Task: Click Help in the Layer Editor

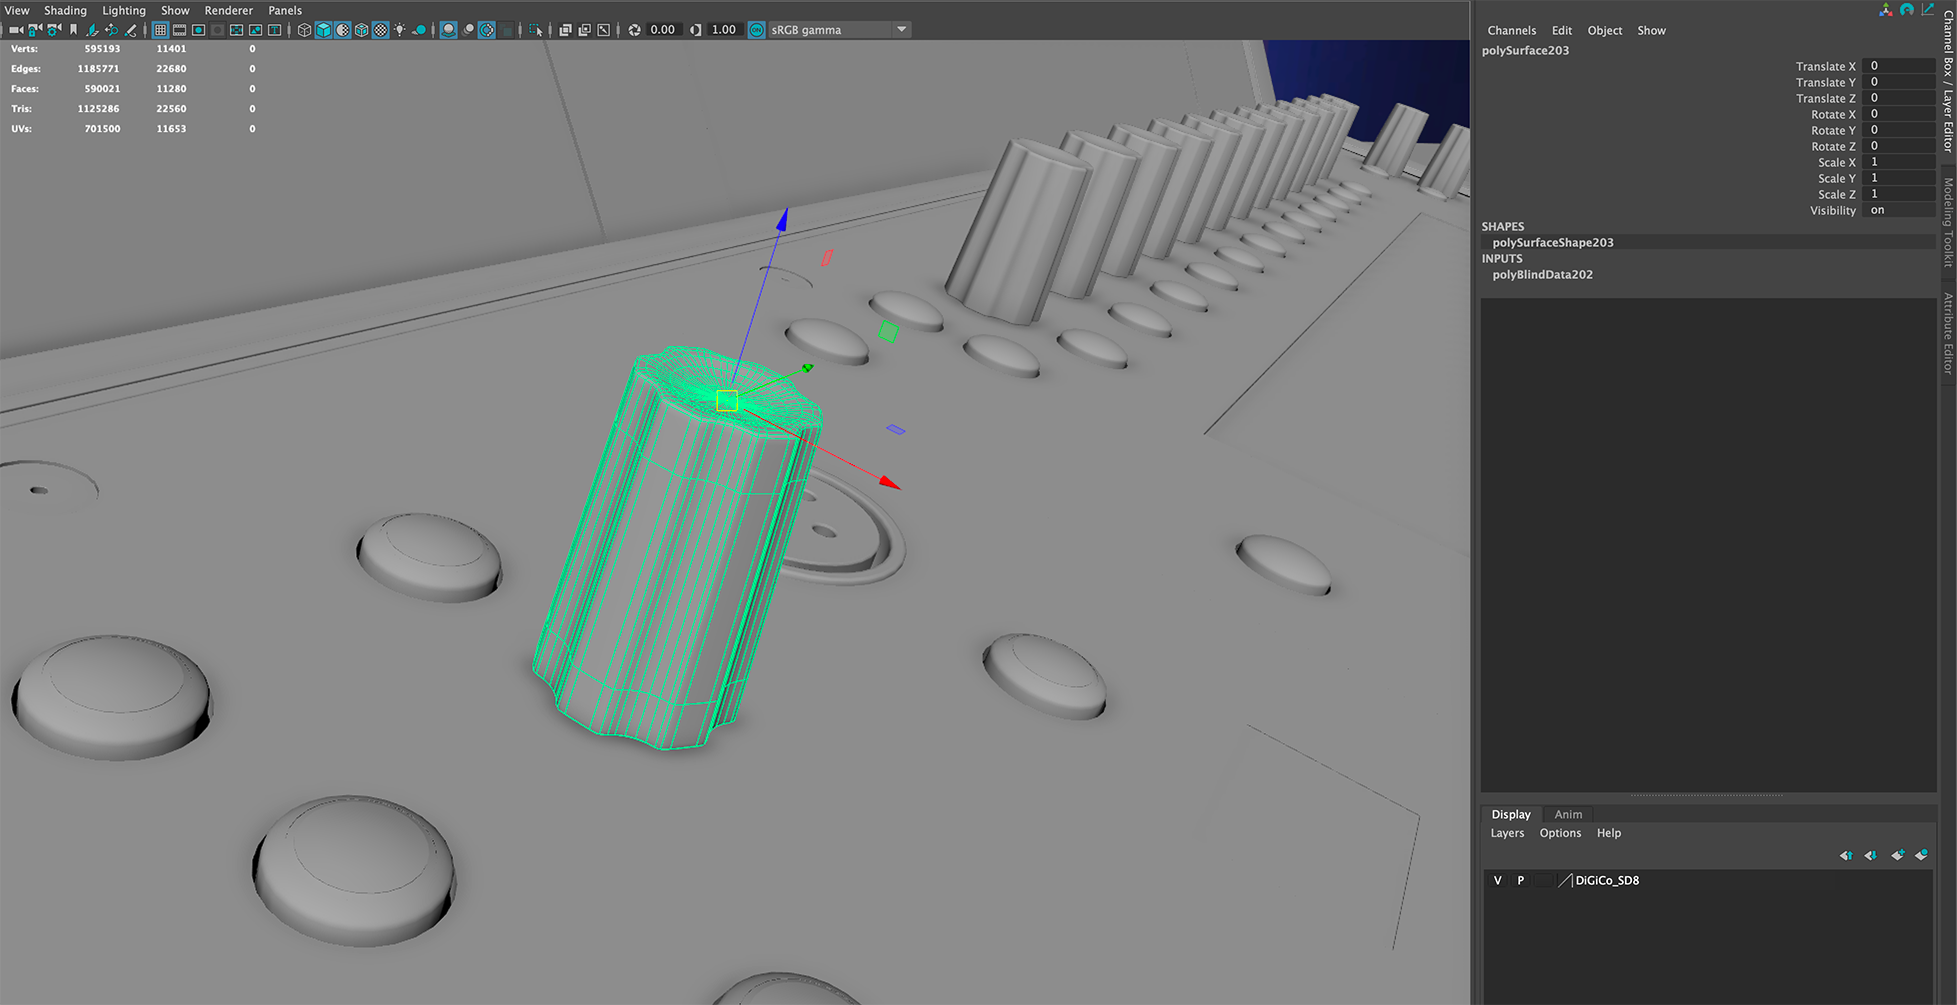Action: [1609, 832]
